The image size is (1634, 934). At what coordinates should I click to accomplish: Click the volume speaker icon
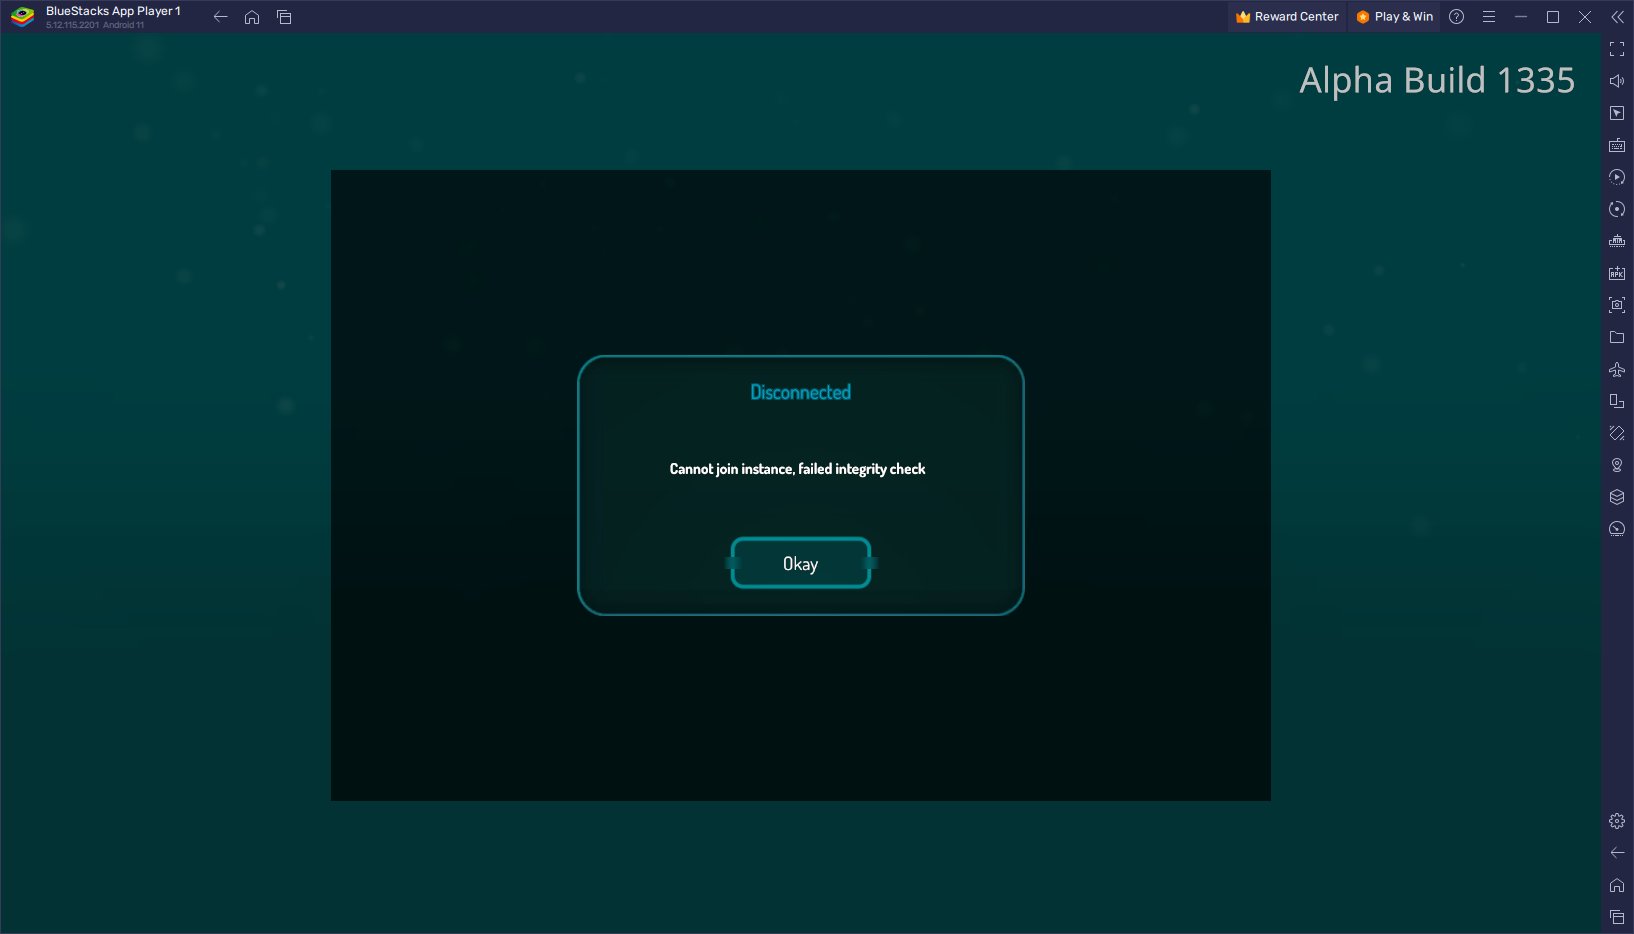[x=1617, y=81]
